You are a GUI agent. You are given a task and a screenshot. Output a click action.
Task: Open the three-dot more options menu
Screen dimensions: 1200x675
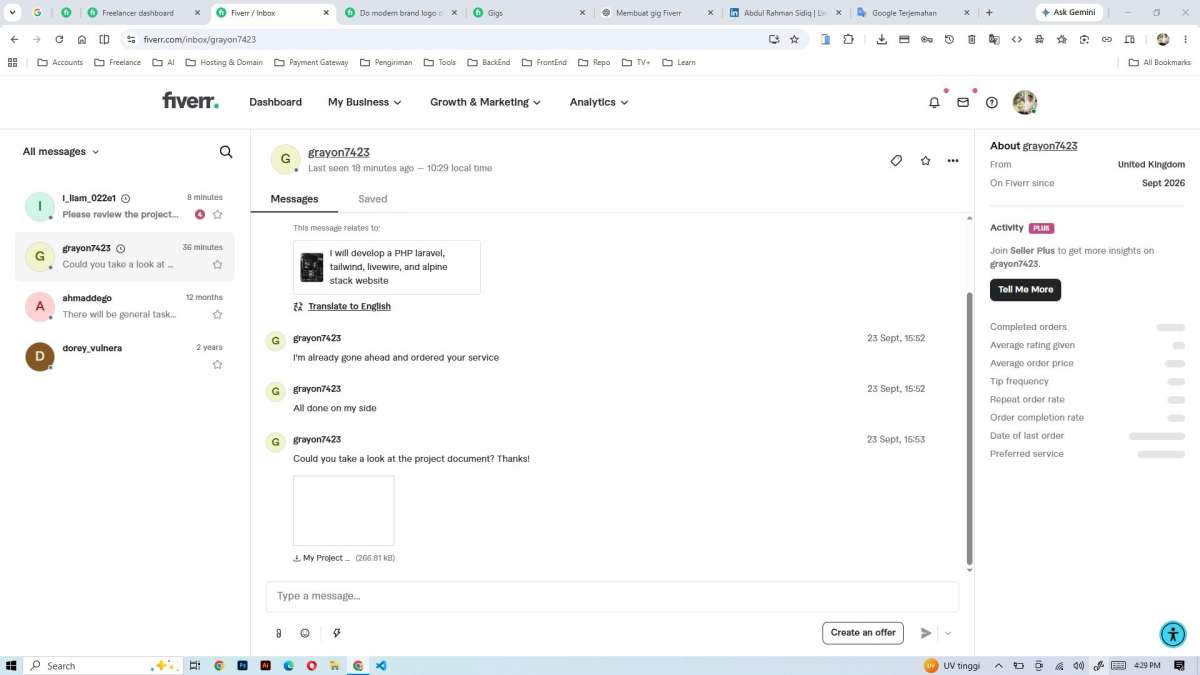[953, 160]
